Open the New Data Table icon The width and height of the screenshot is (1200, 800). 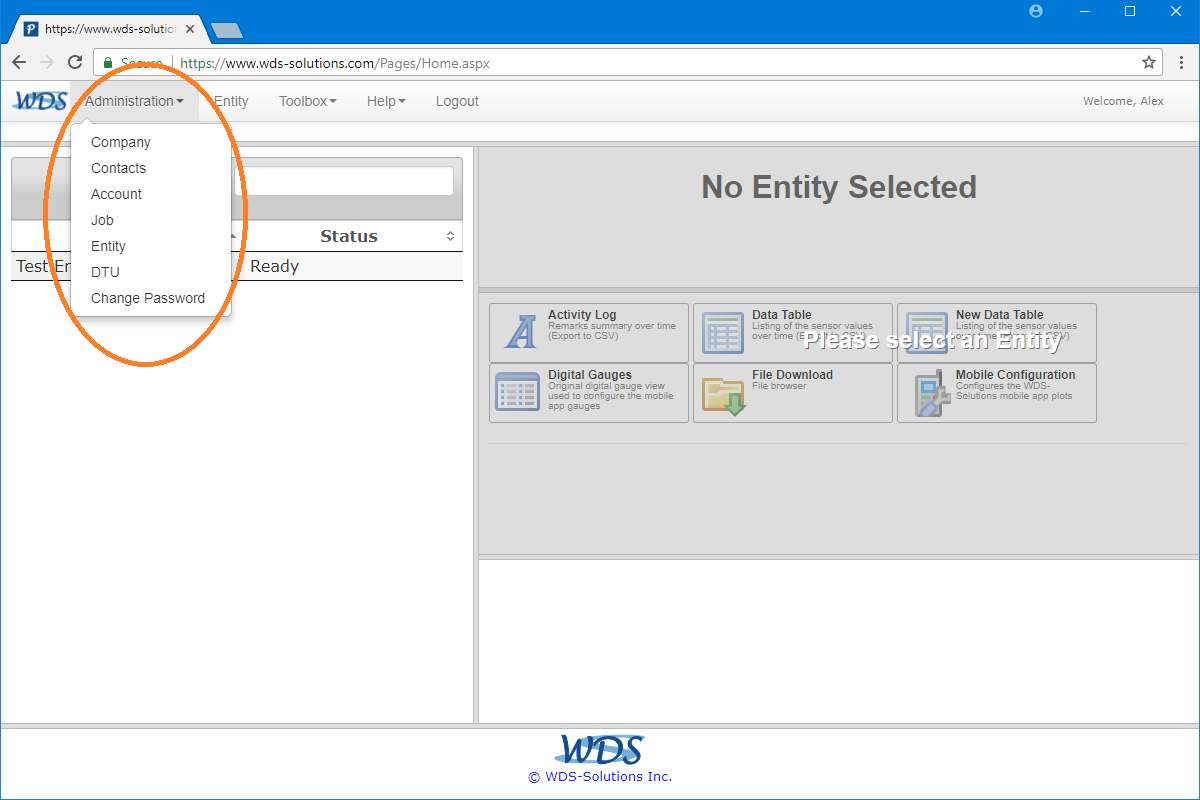click(926, 332)
